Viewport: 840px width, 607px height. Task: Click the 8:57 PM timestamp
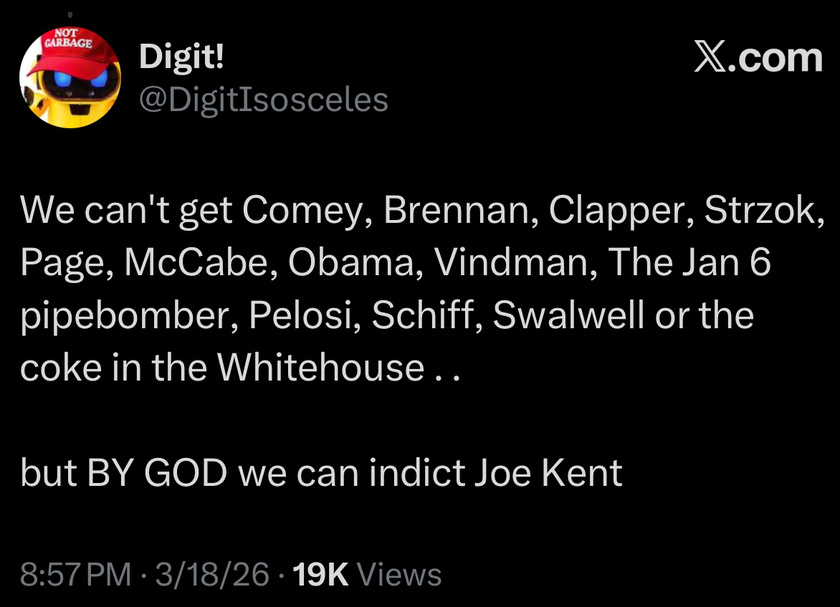pyautogui.click(x=76, y=574)
